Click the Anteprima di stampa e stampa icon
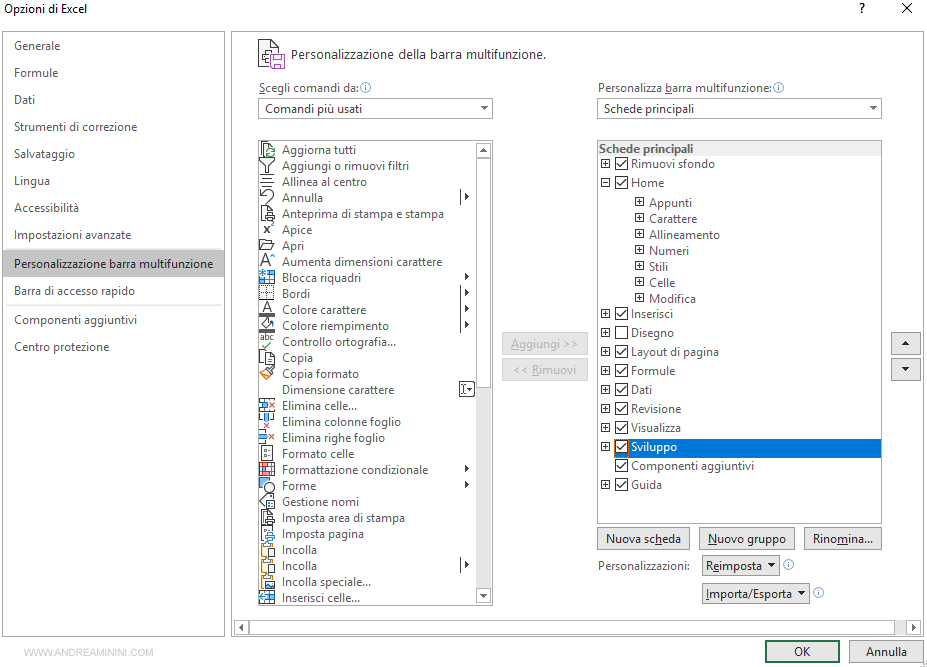 [x=267, y=213]
